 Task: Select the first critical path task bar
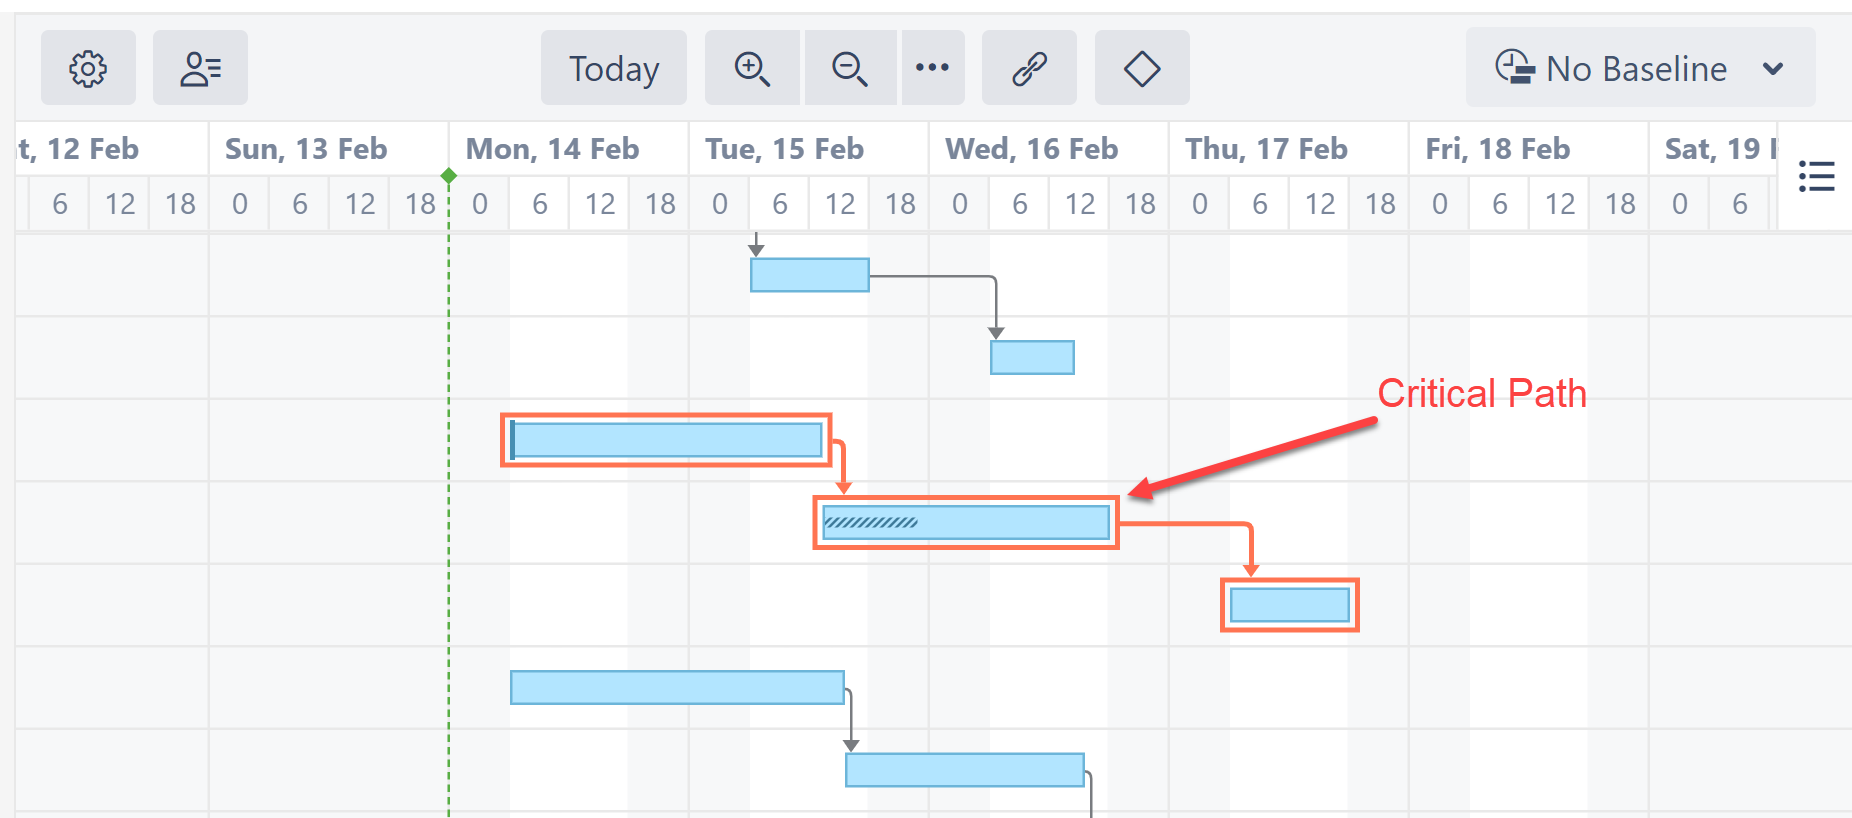click(666, 440)
